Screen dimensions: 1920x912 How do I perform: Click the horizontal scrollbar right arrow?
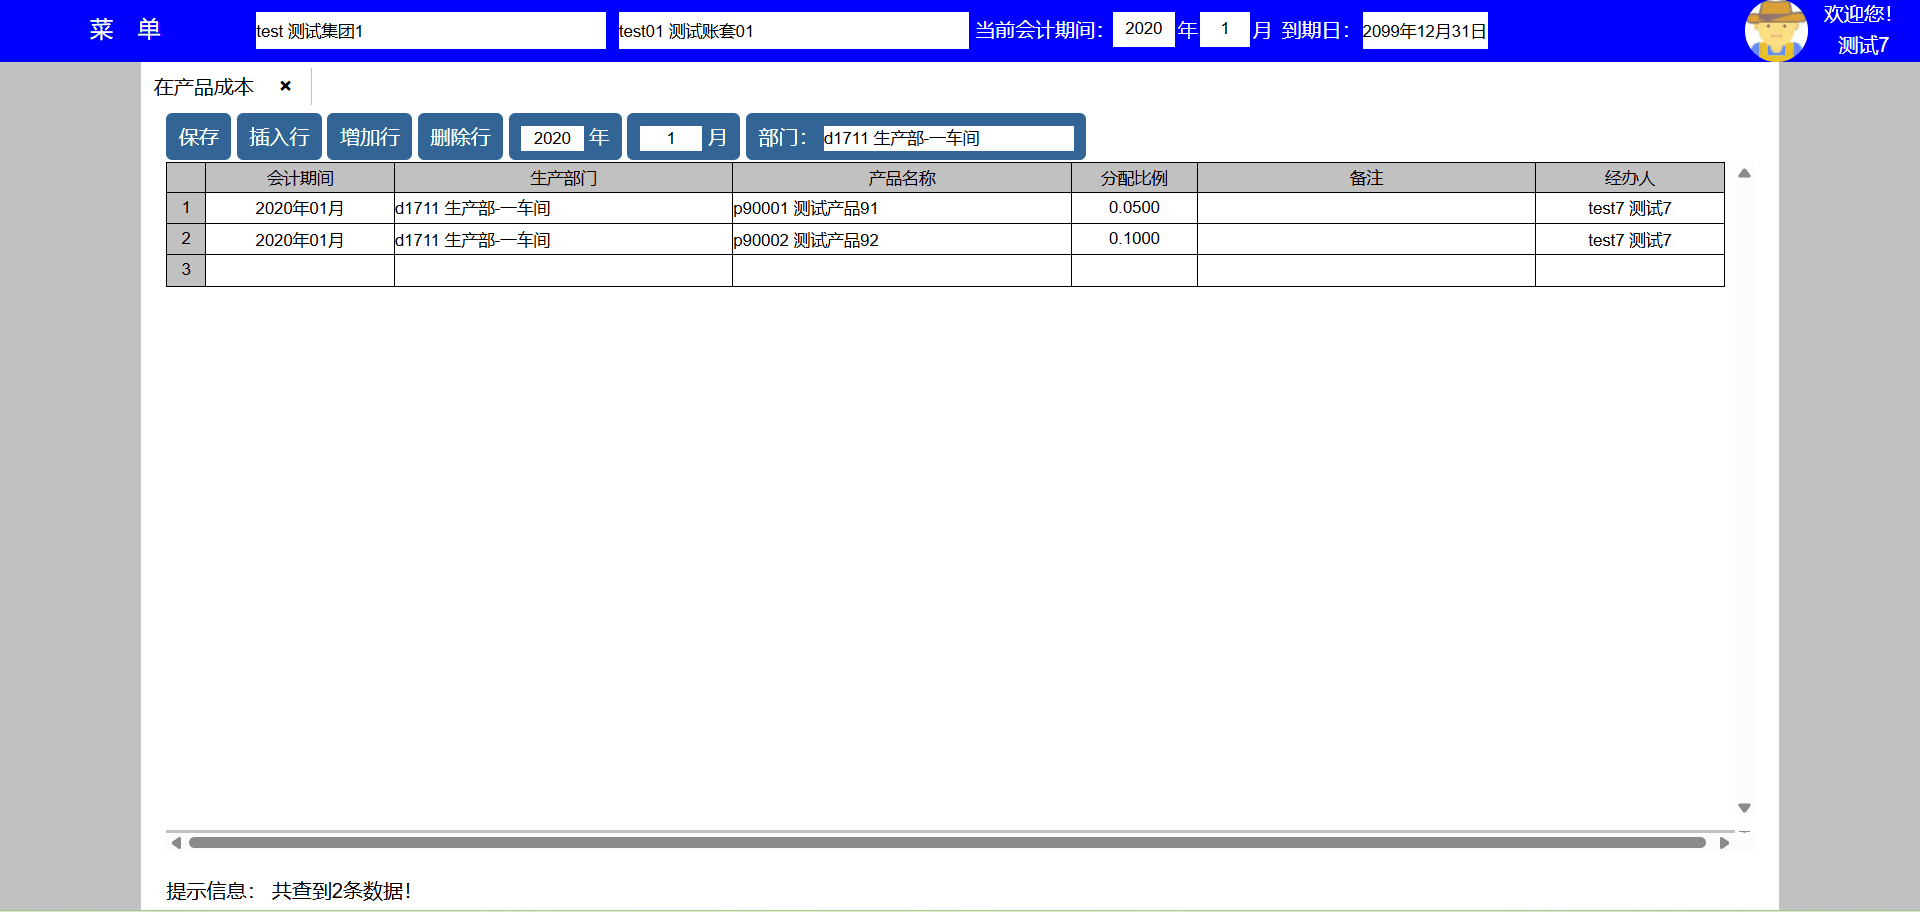tap(1724, 843)
